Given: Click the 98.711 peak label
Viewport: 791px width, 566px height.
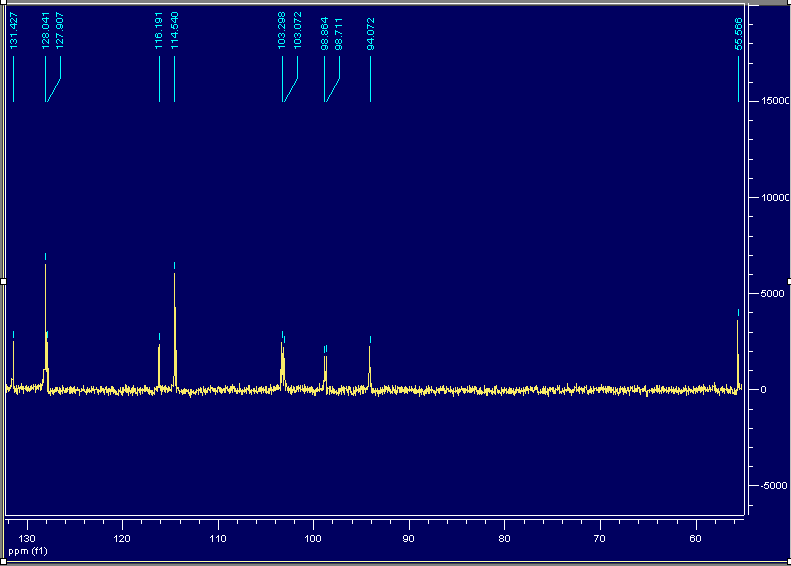Looking at the screenshot, I should (x=339, y=34).
